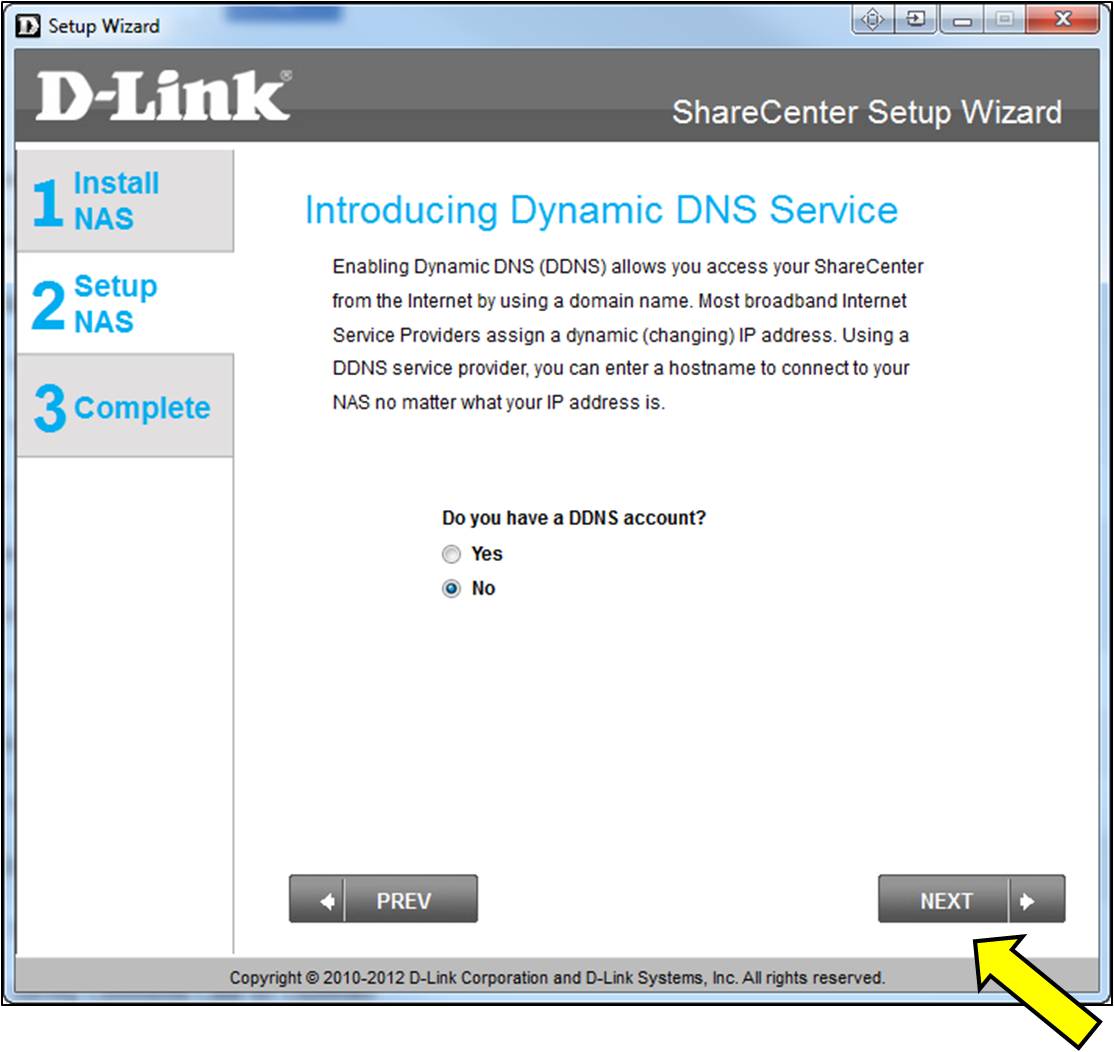Viewport: 1114px width, 1052px height.
Task: Click the 'Introducing Dynamic DNS Service' heading
Action: pyautogui.click(x=601, y=210)
